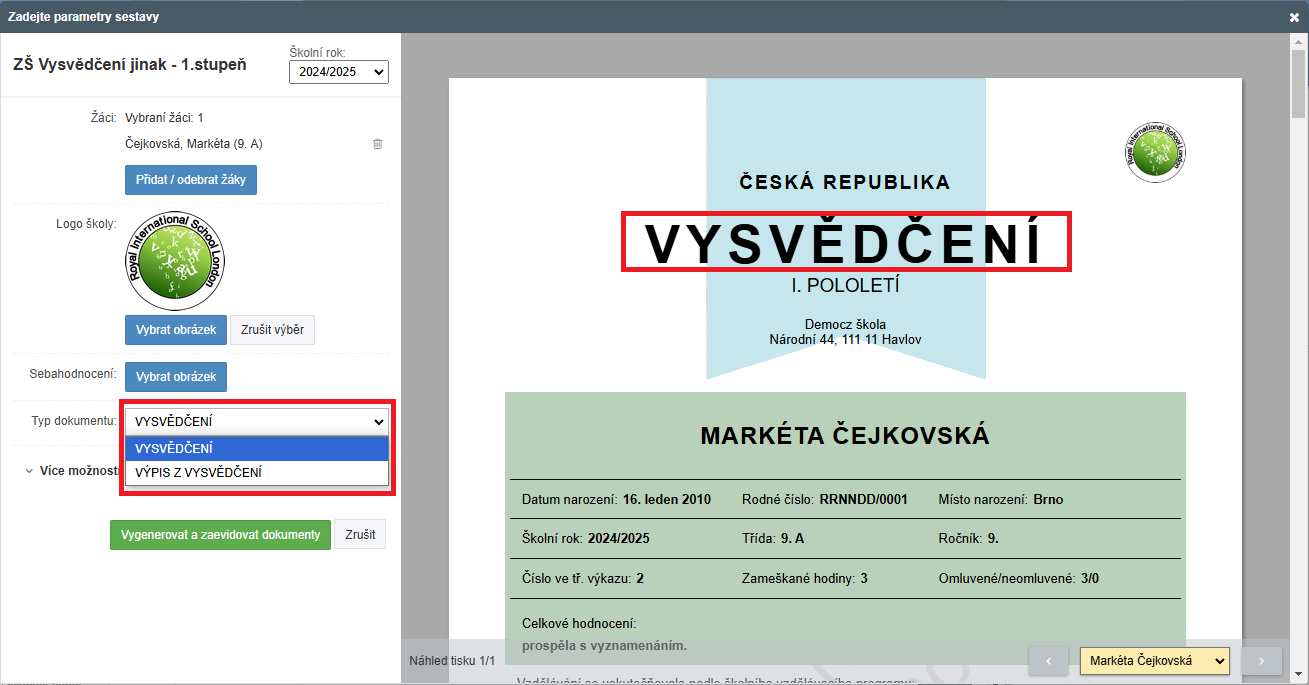Click the Democz škola text
This screenshot has width=1309, height=685.
coord(845,324)
